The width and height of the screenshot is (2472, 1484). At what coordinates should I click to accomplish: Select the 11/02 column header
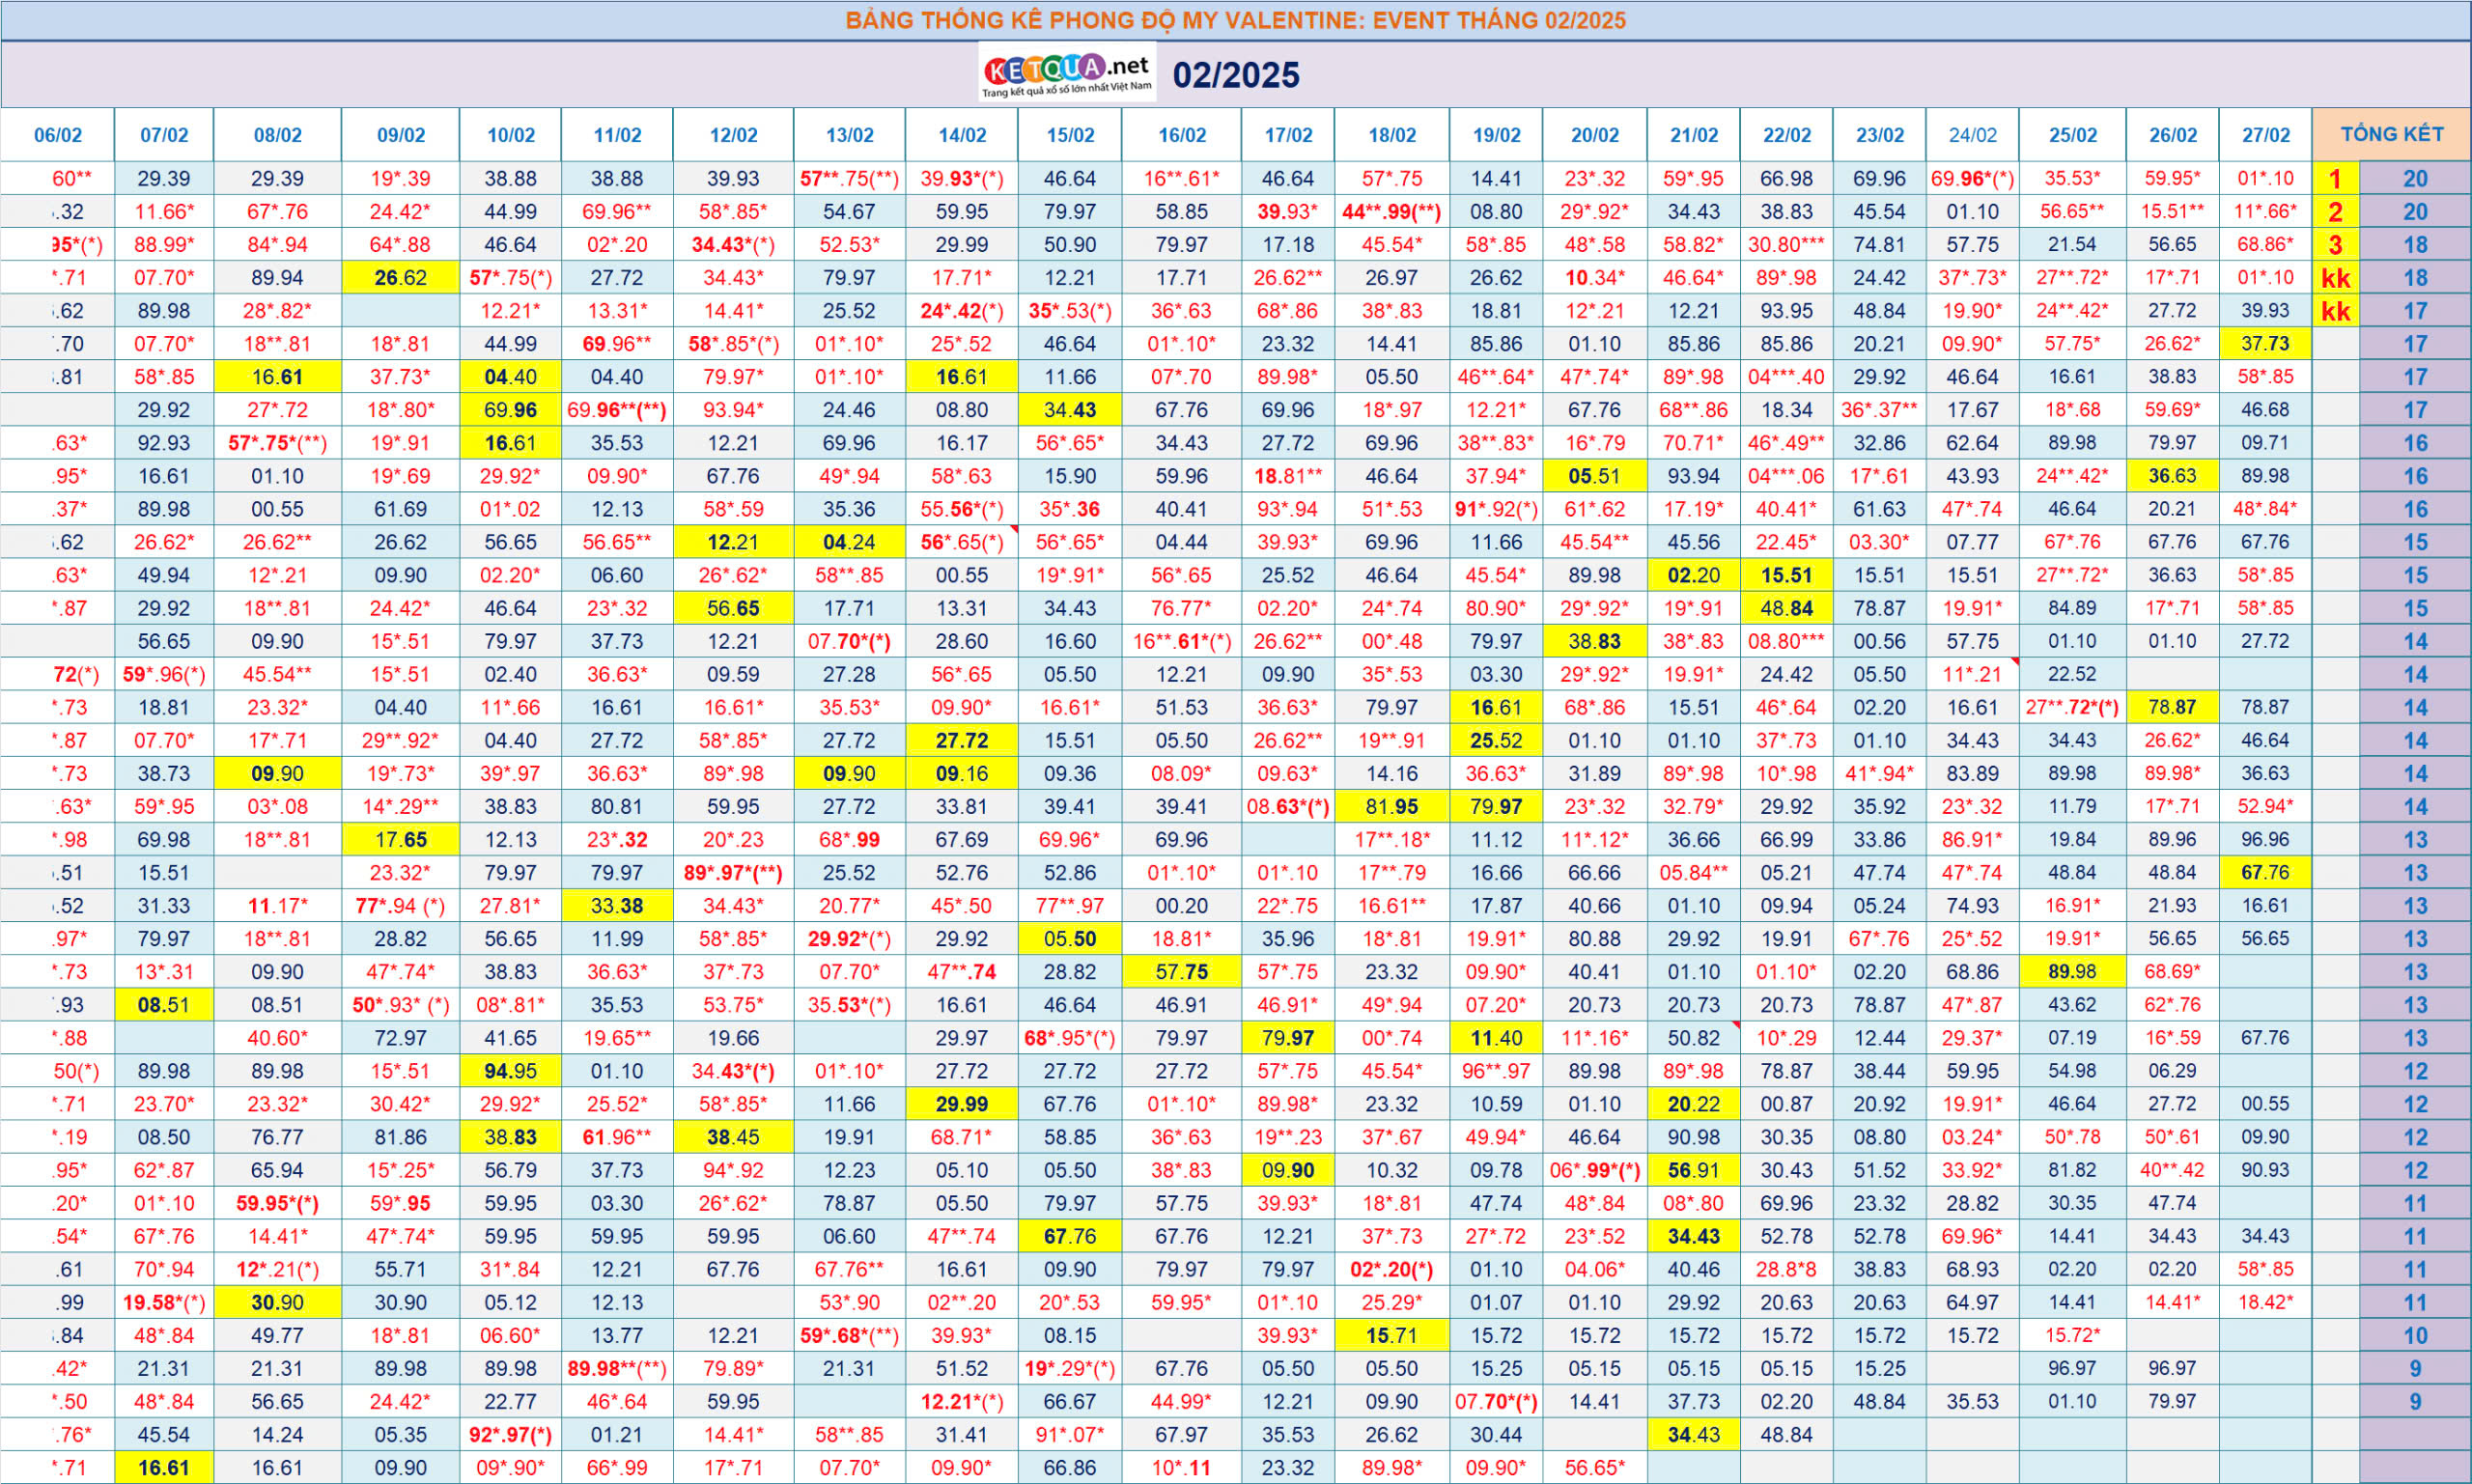tap(617, 135)
